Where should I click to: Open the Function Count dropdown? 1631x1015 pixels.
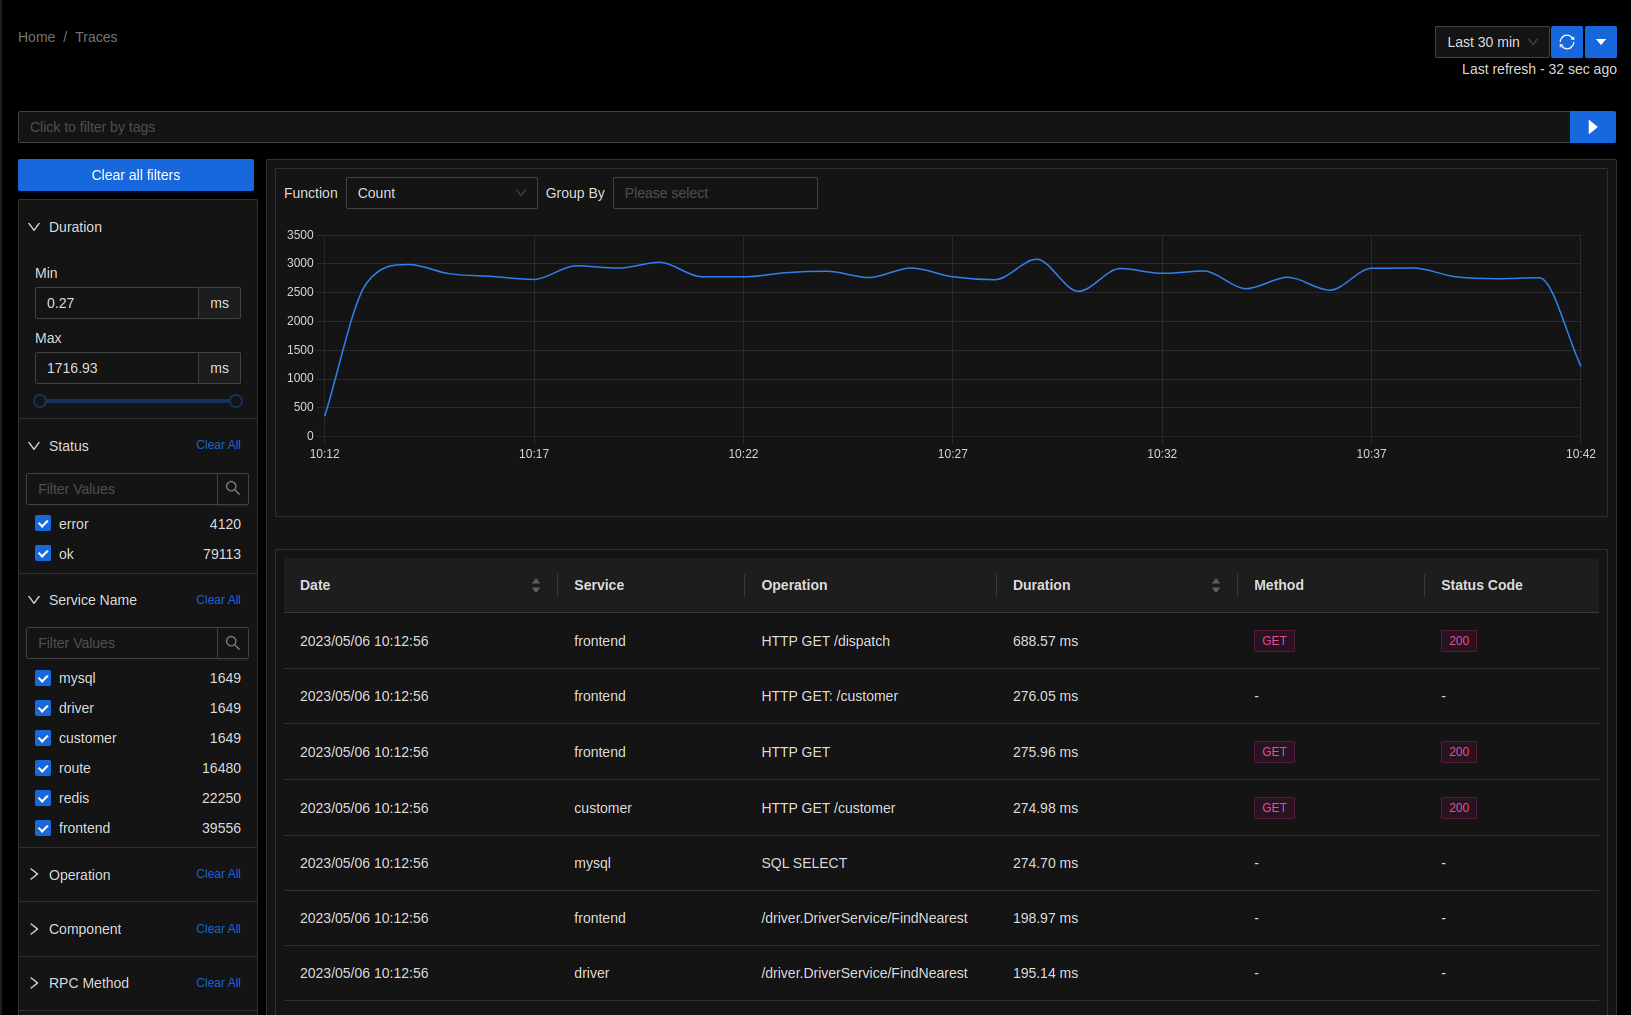(441, 193)
